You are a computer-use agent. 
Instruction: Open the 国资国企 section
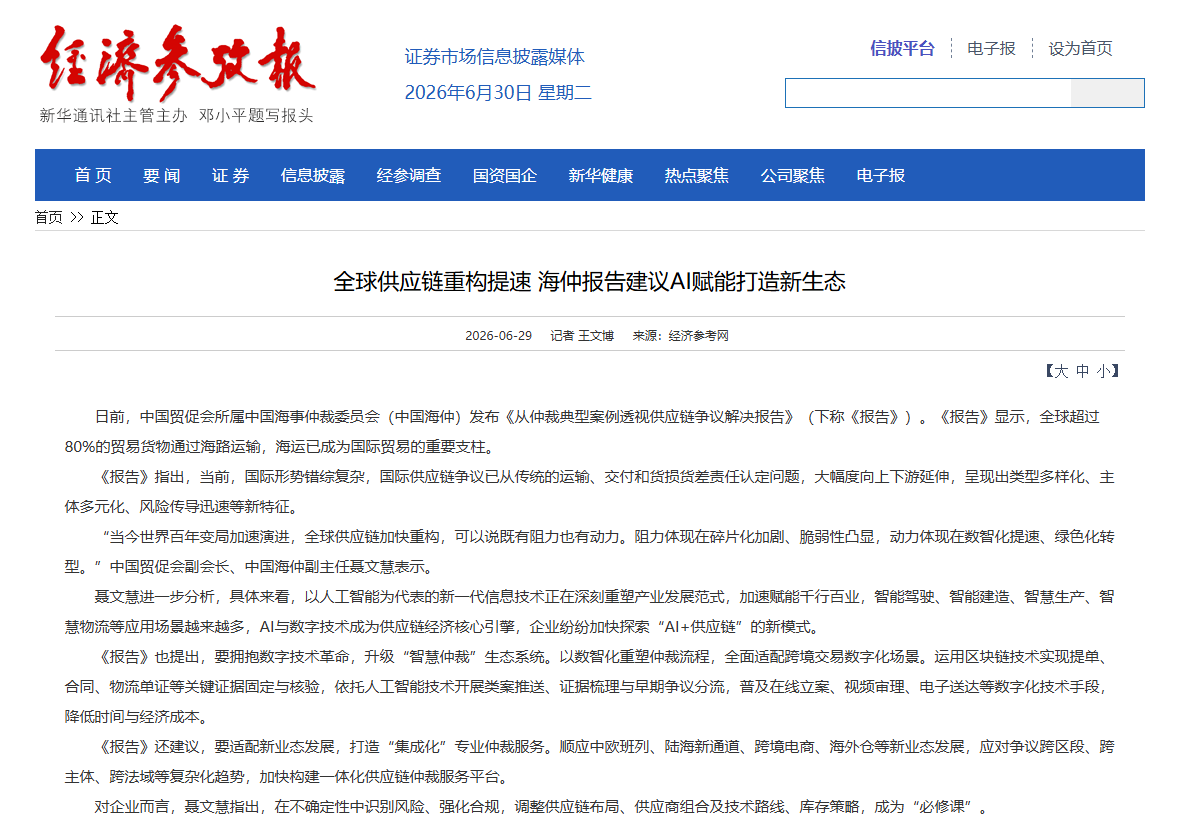click(x=504, y=176)
